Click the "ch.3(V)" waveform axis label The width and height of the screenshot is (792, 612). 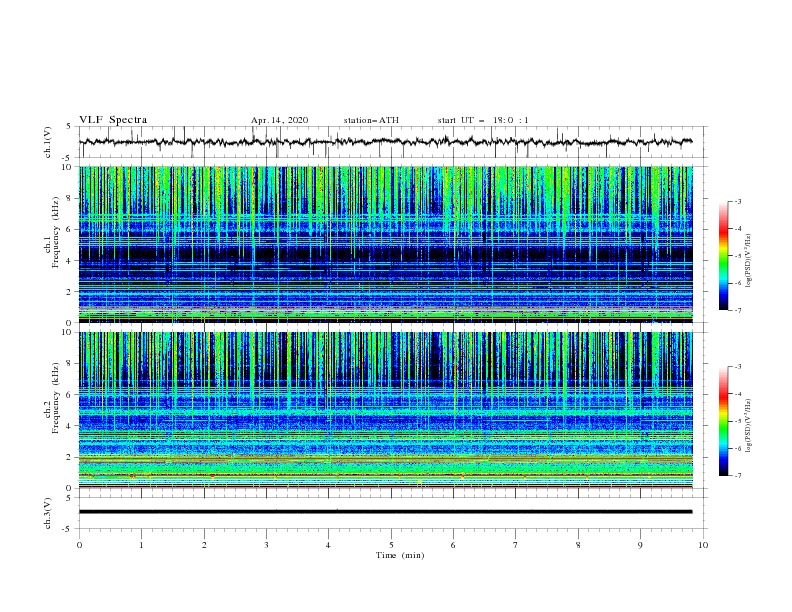tap(48, 513)
